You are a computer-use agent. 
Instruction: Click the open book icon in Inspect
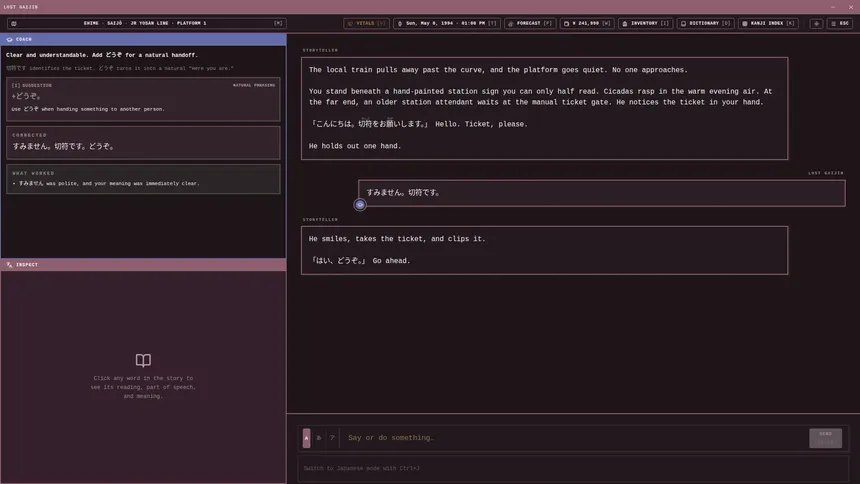(143, 360)
